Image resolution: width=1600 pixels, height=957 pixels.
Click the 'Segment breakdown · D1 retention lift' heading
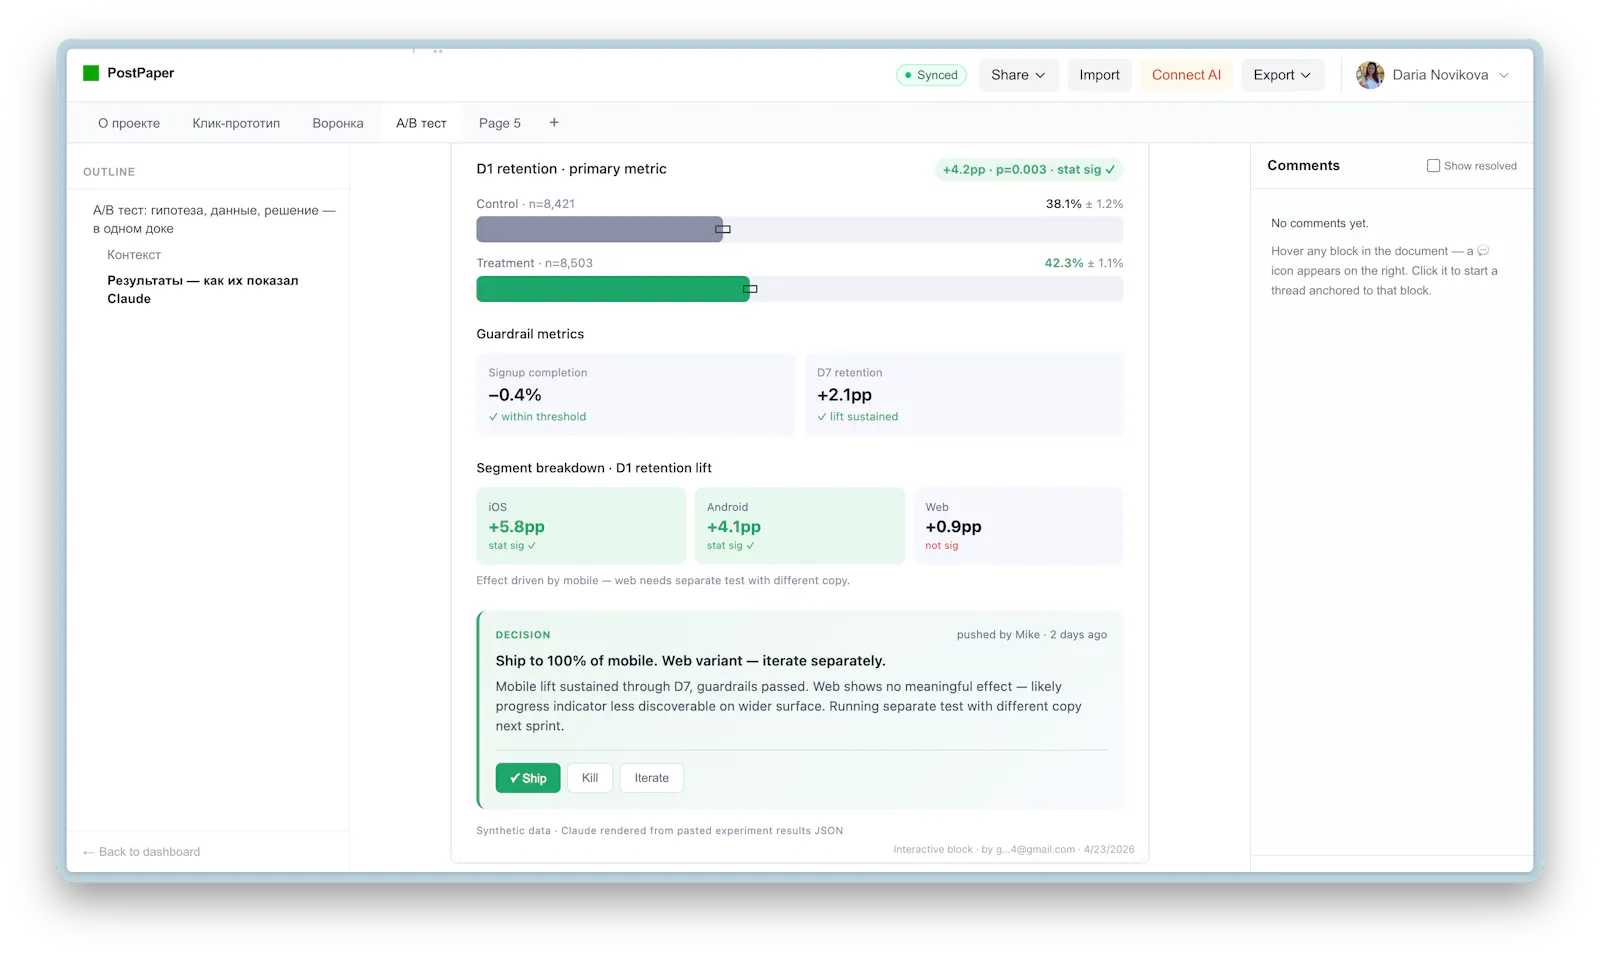(594, 468)
